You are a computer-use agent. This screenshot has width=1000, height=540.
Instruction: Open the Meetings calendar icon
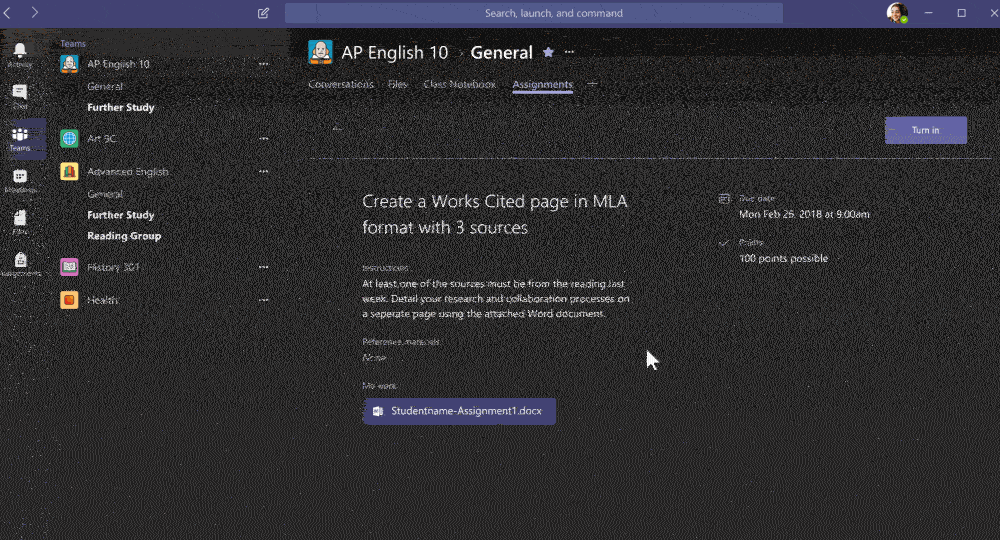coord(20,180)
